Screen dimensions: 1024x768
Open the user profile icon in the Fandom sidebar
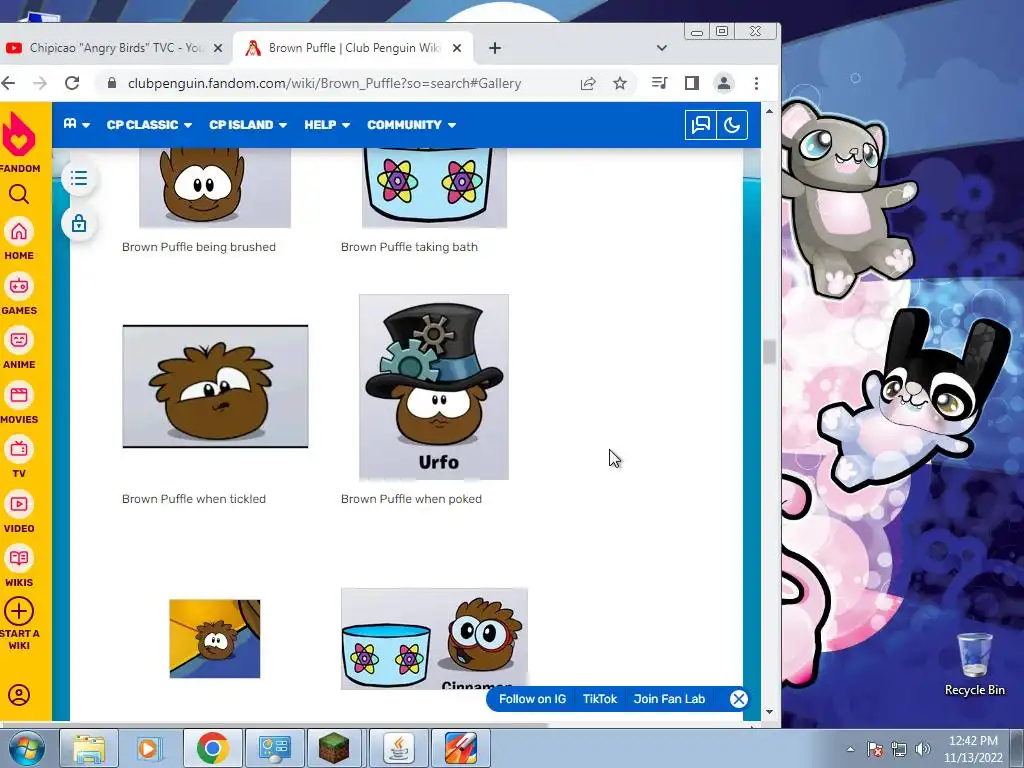[x=19, y=695]
